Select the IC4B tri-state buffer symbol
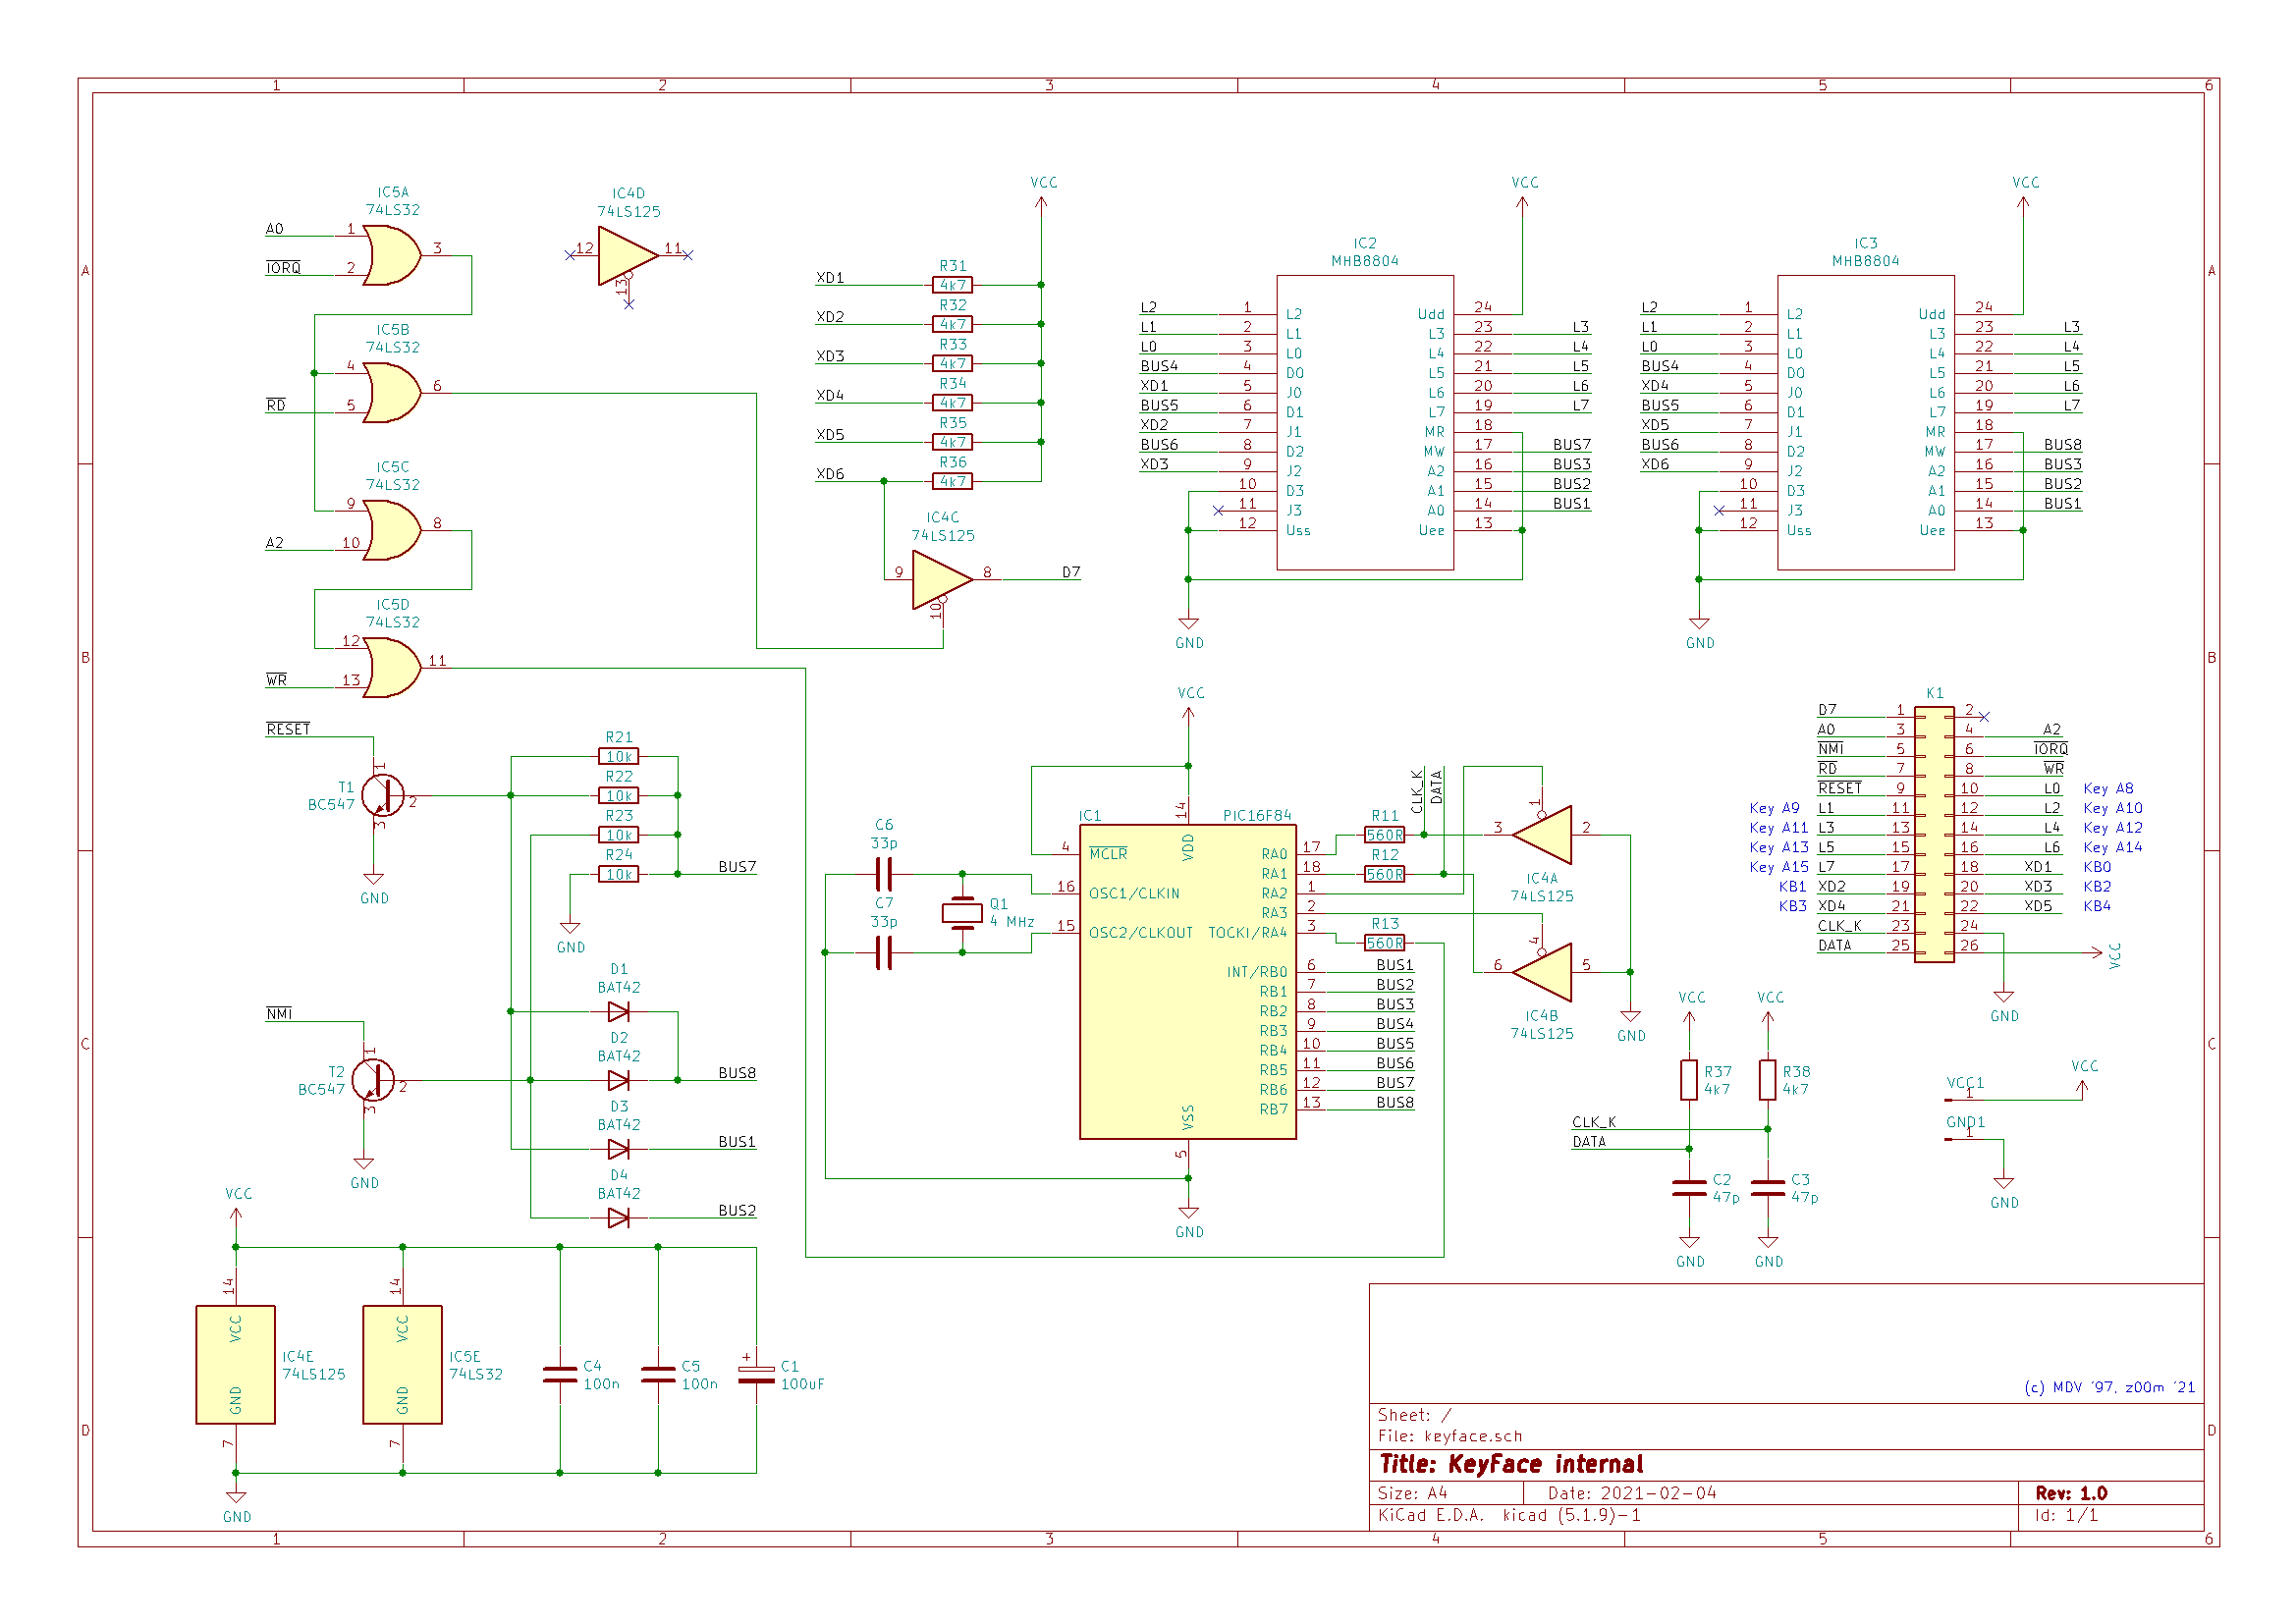 point(1542,972)
